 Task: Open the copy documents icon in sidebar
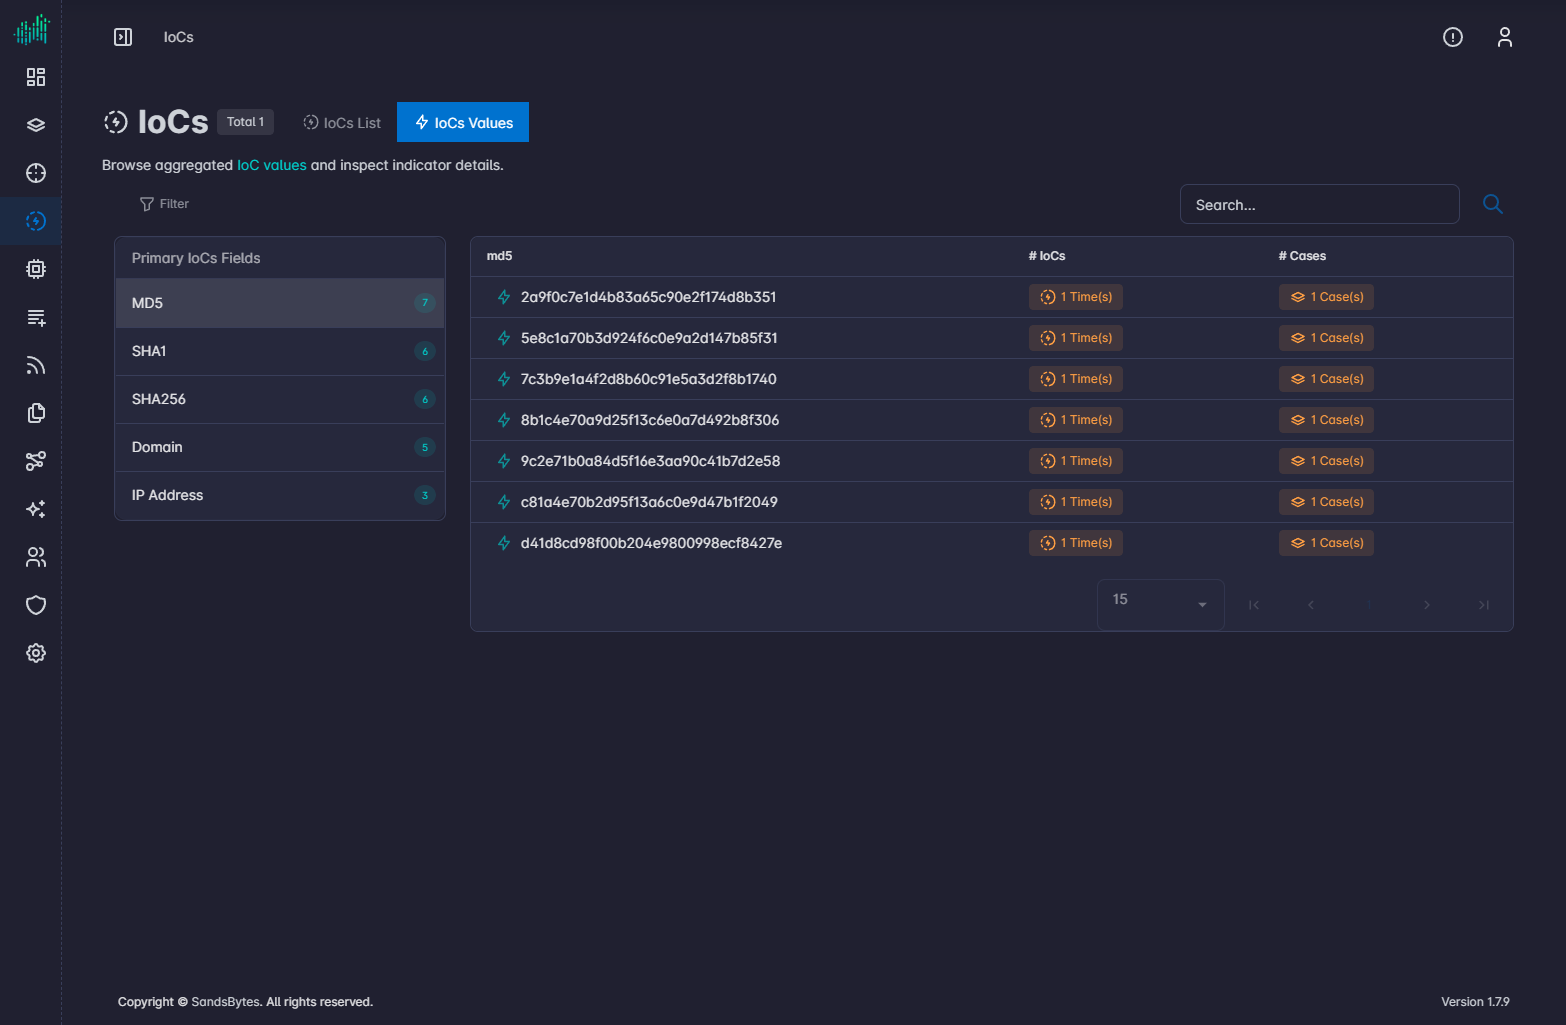(36, 413)
